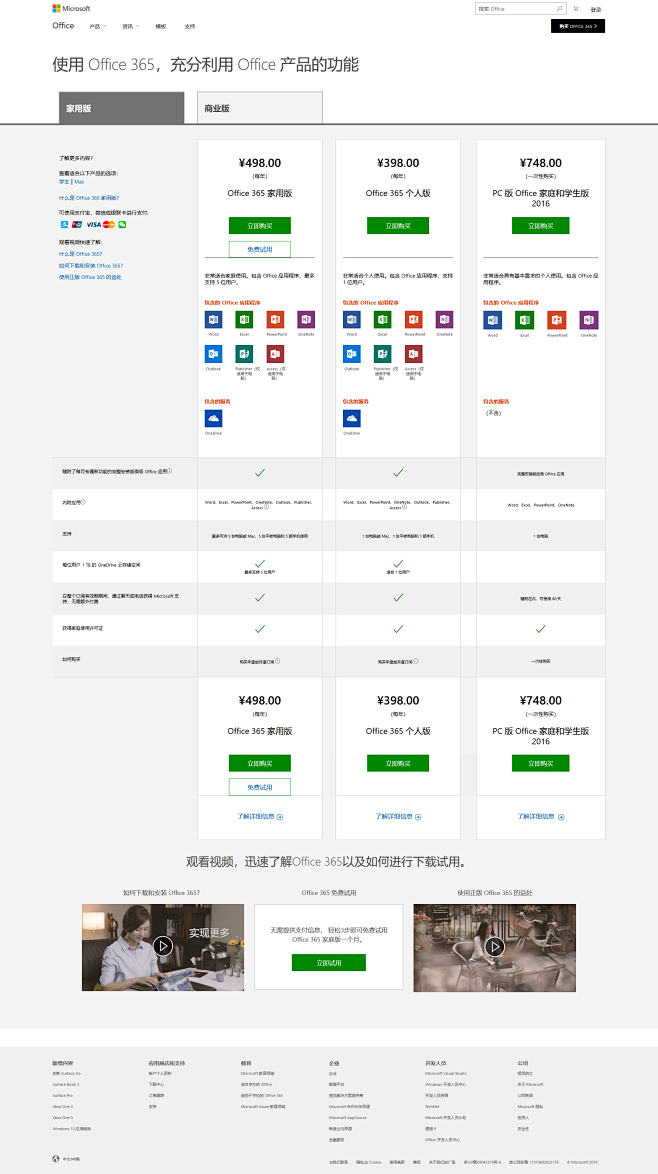Click the Xbox One X footer link

click(x=63, y=1106)
